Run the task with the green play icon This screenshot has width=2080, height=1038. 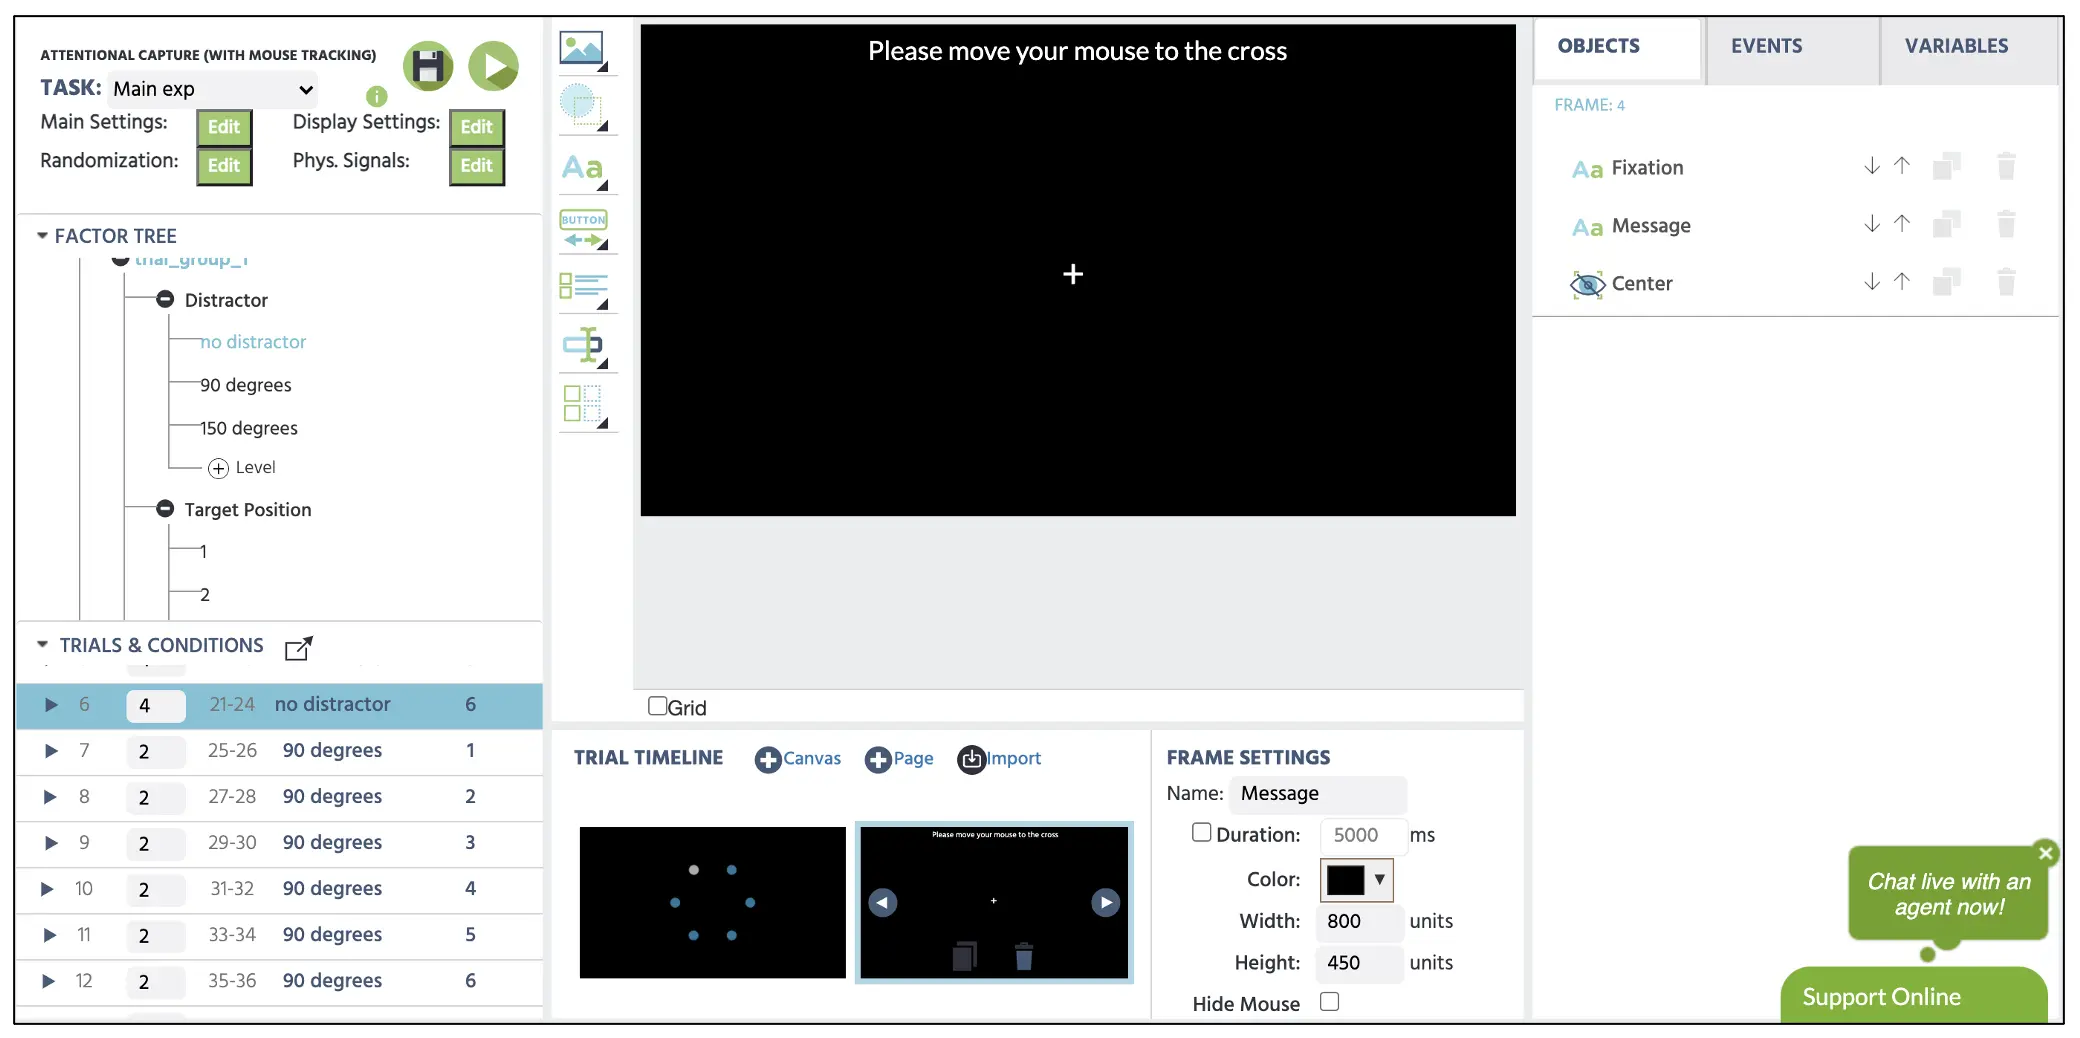[x=494, y=66]
